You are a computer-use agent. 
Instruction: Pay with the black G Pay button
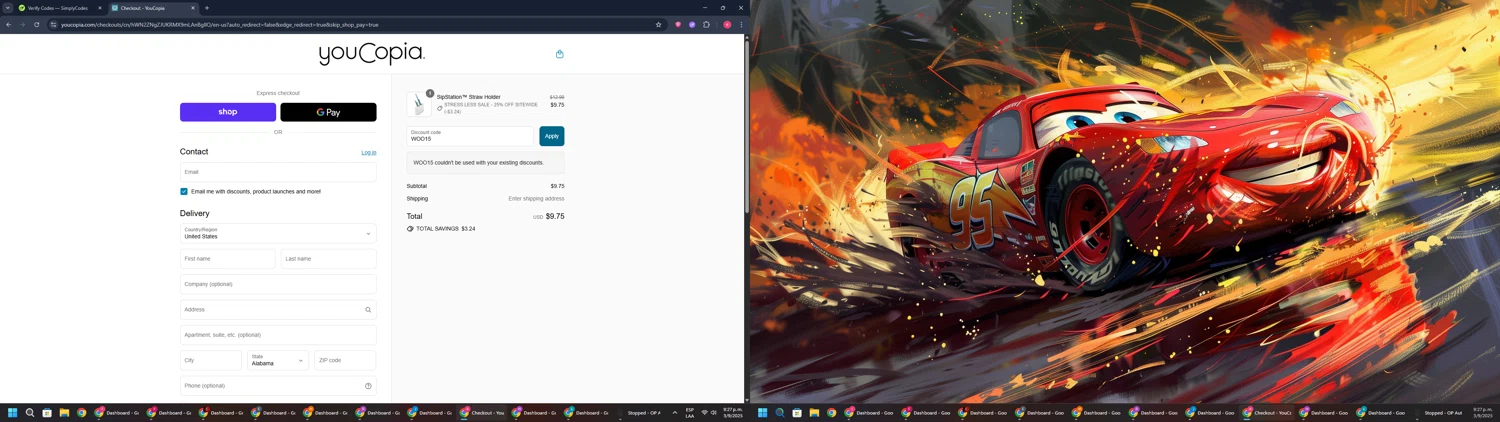tap(328, 112)
